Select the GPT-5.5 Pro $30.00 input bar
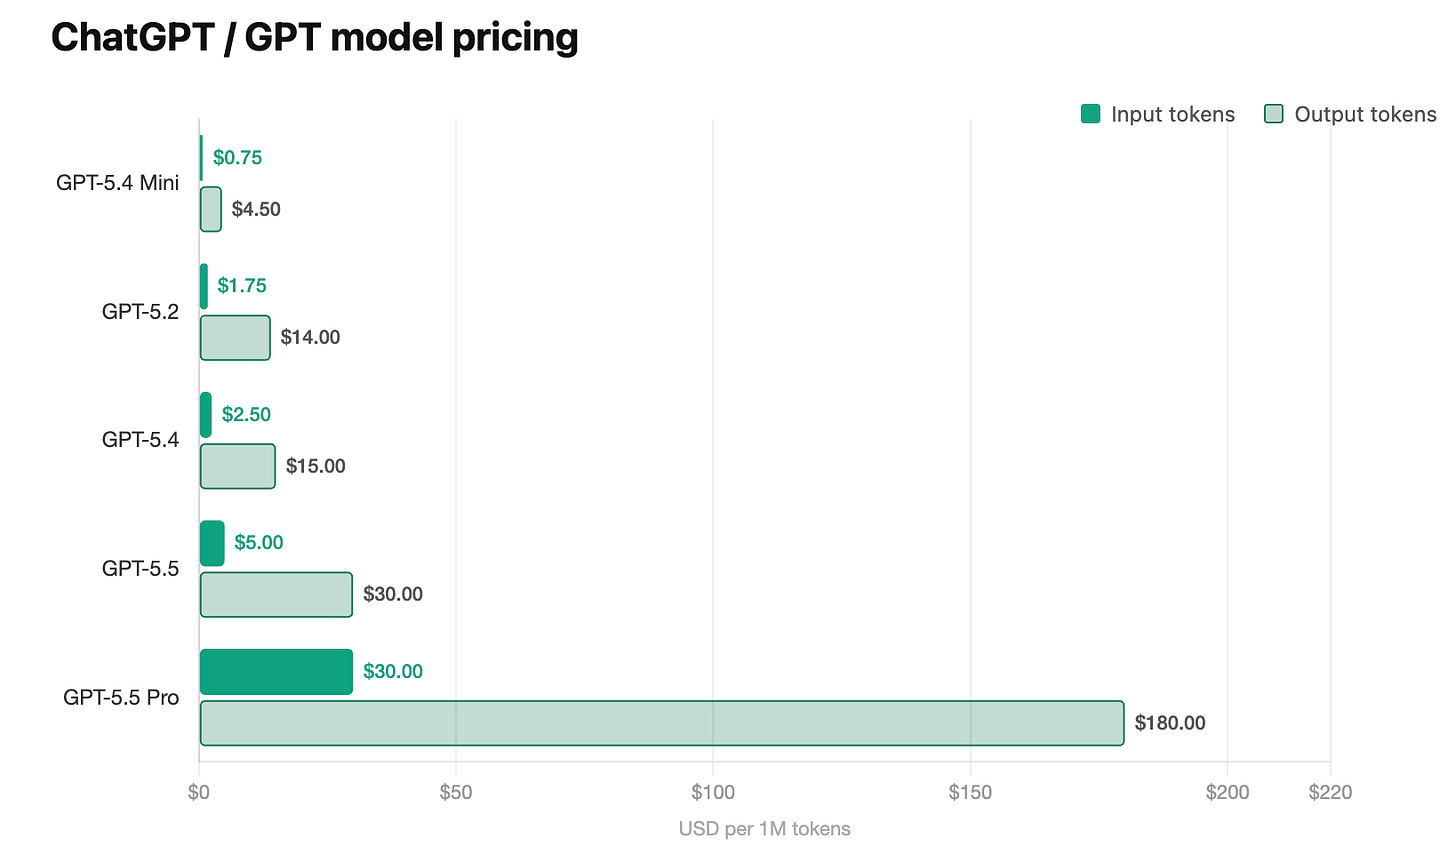Viewport: 1456px width, 853px height. tap(276, 672)
